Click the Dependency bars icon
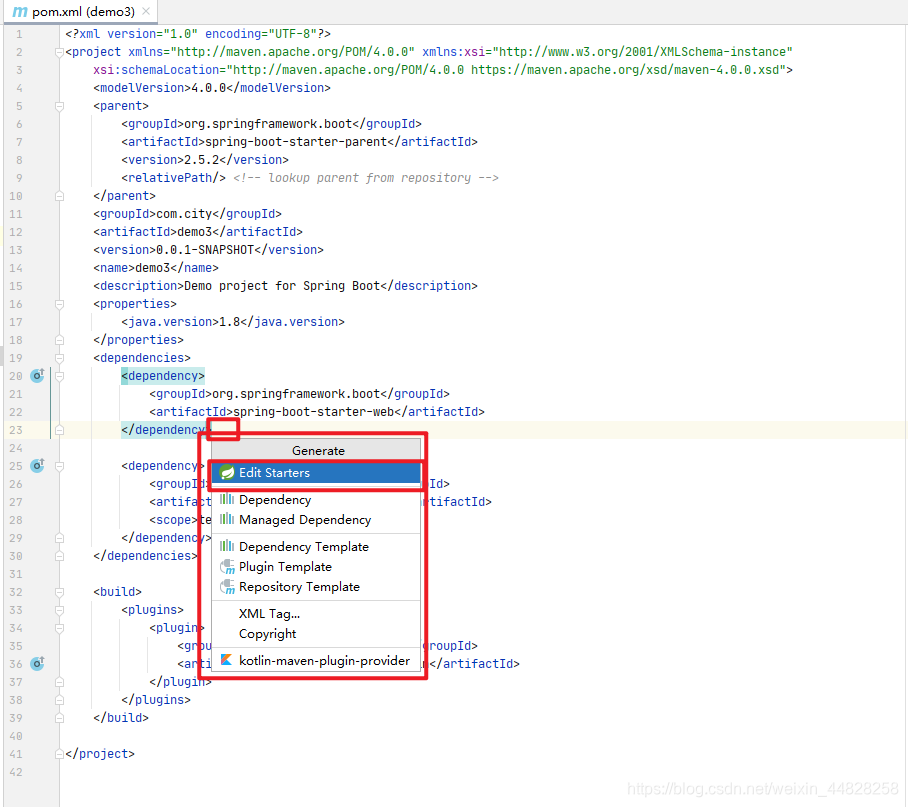 pos(227,499)
